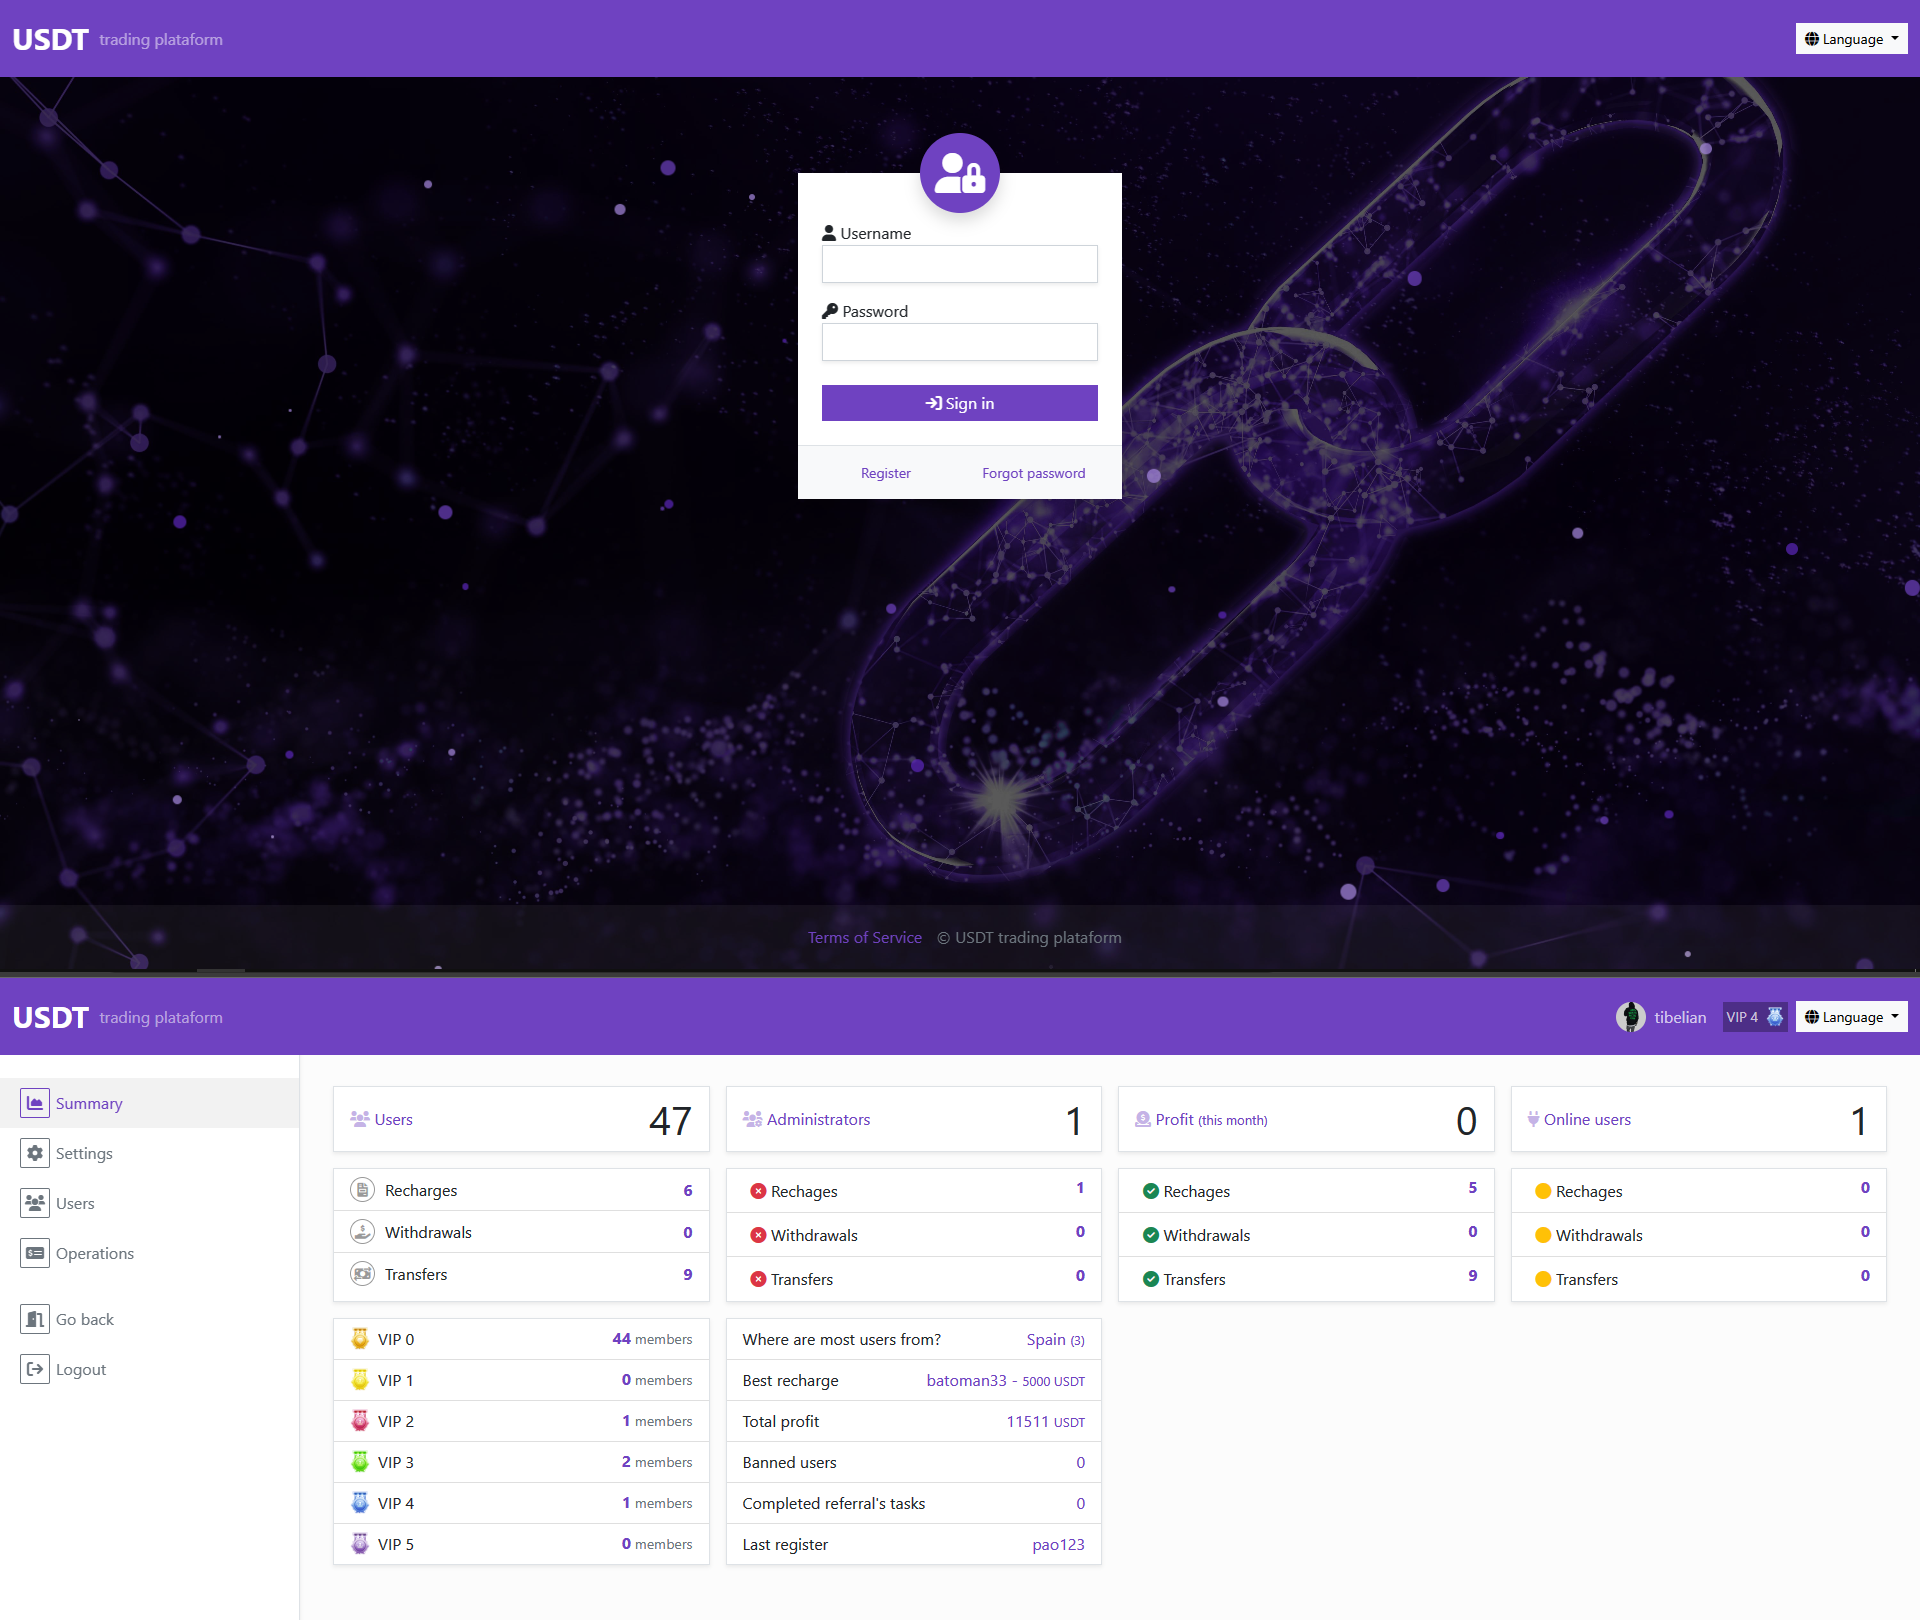The width and height of the screenshot is (1920, 1620).
Task: Open Summary in the sidebar
Action: point(149,1103)
